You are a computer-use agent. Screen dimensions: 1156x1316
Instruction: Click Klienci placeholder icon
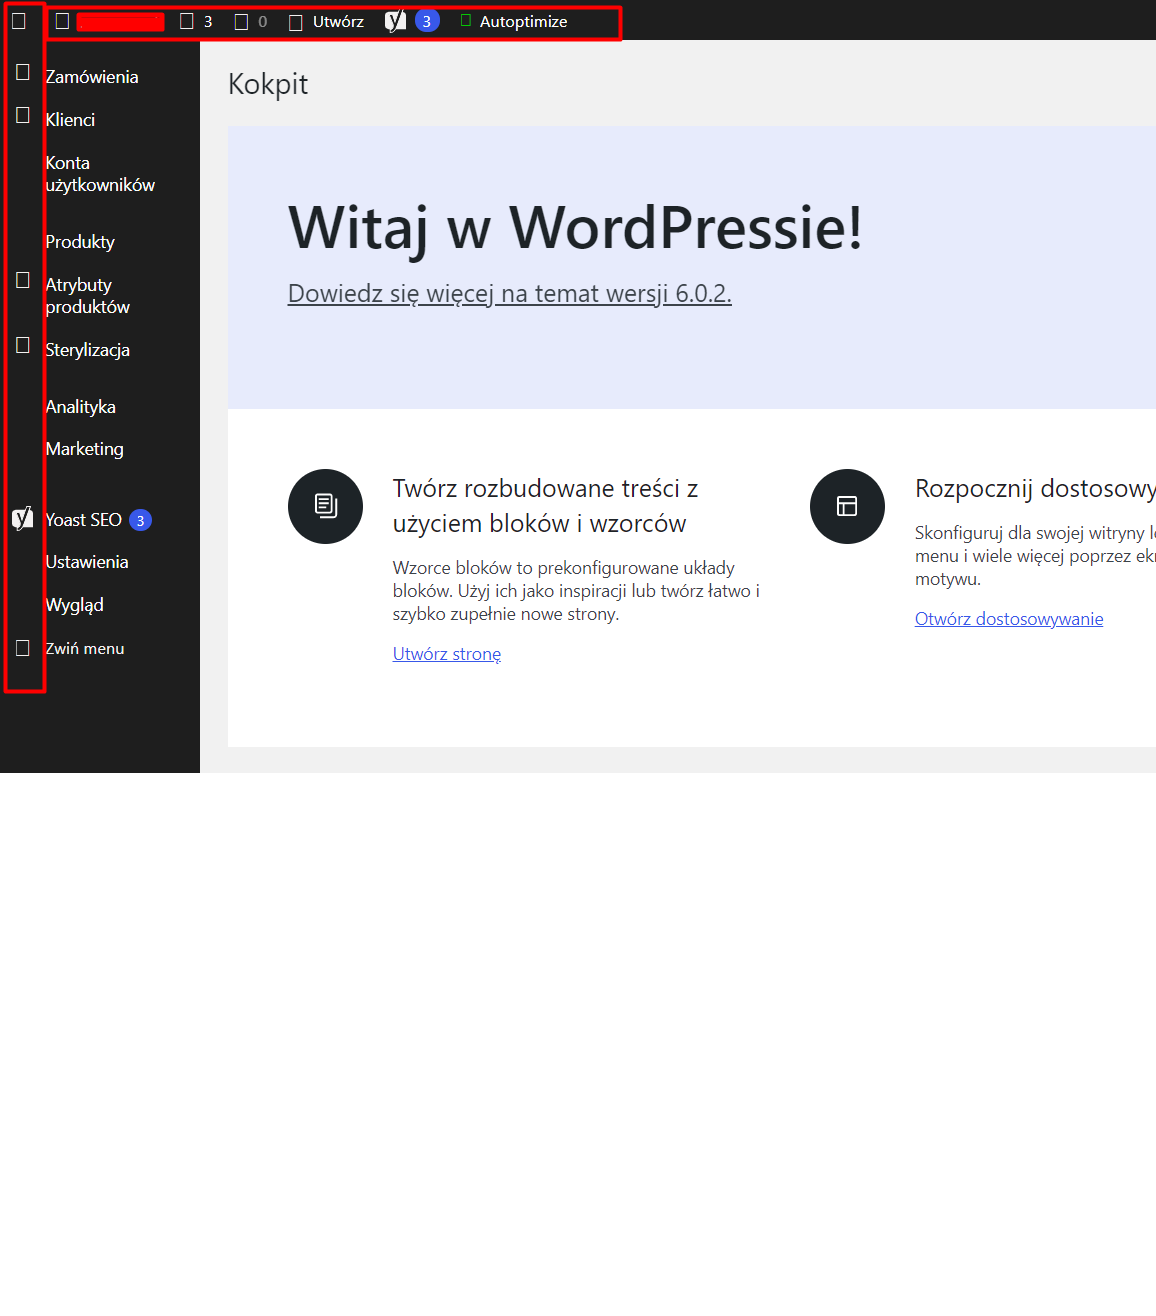click(x=23, y=115)
